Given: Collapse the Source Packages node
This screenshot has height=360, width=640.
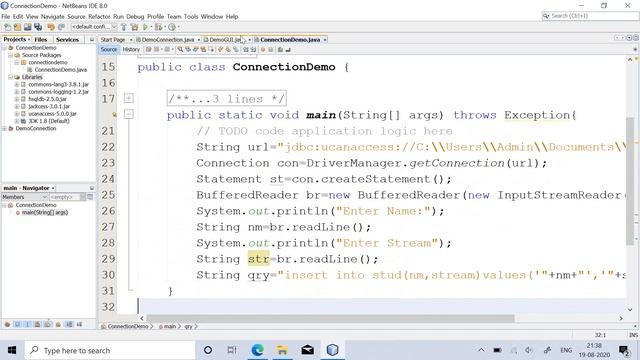Looking at the screenshot, I should click(x=11, y=55).
